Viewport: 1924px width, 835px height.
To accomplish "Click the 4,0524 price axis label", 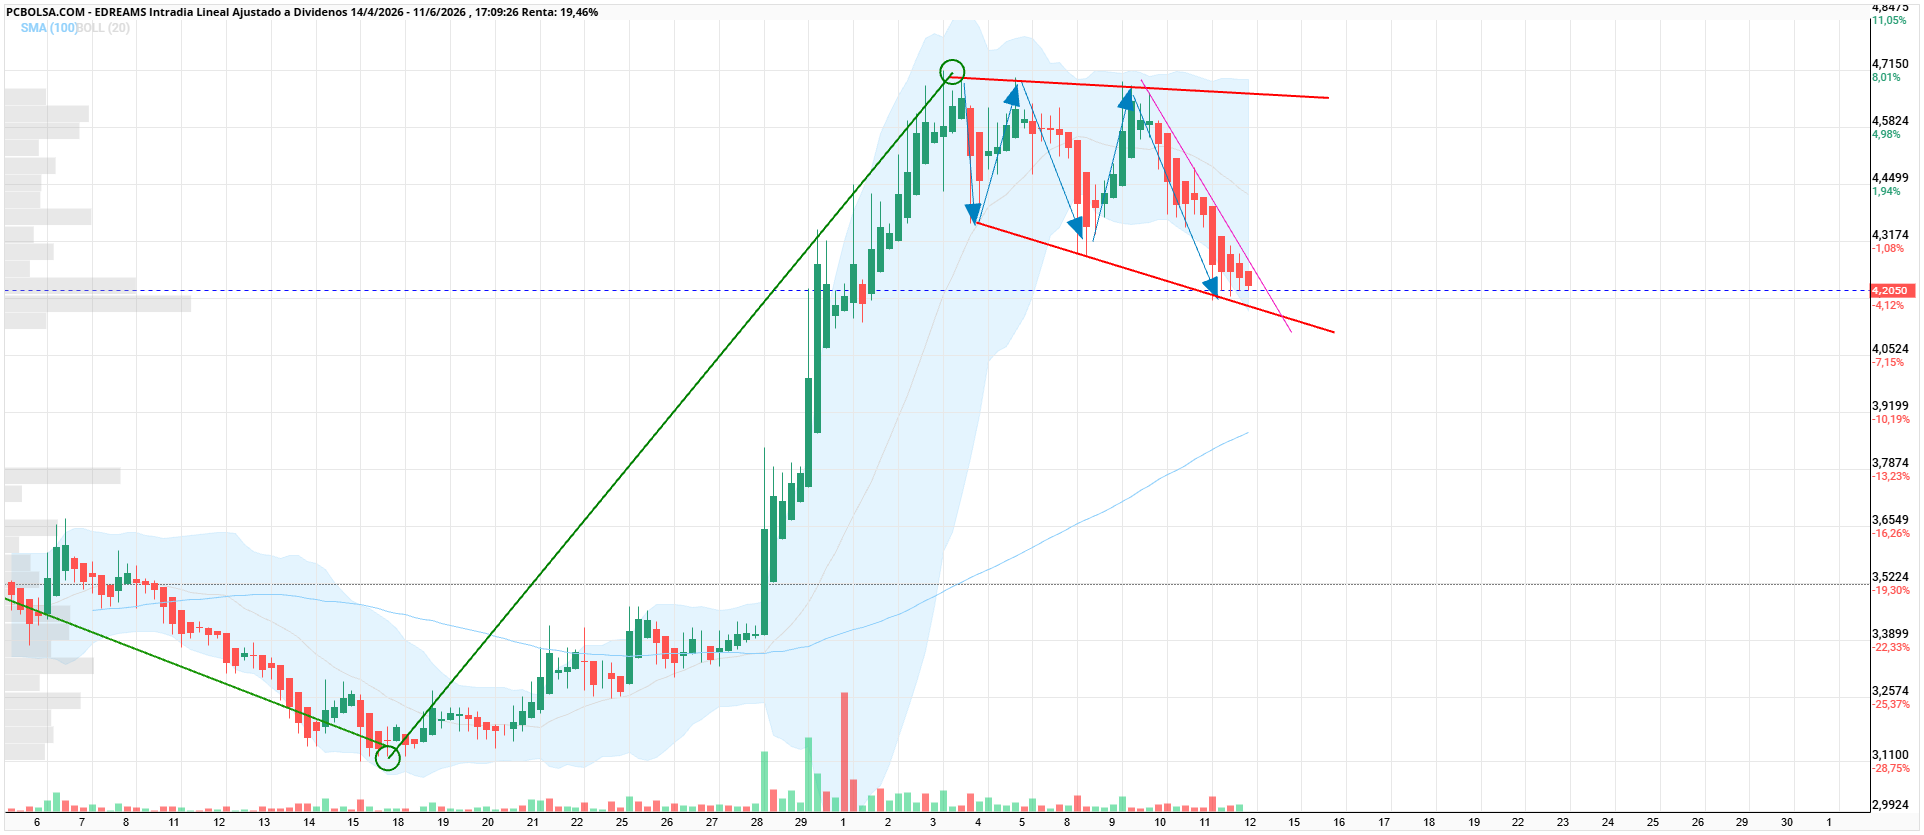I will 1890,349.
